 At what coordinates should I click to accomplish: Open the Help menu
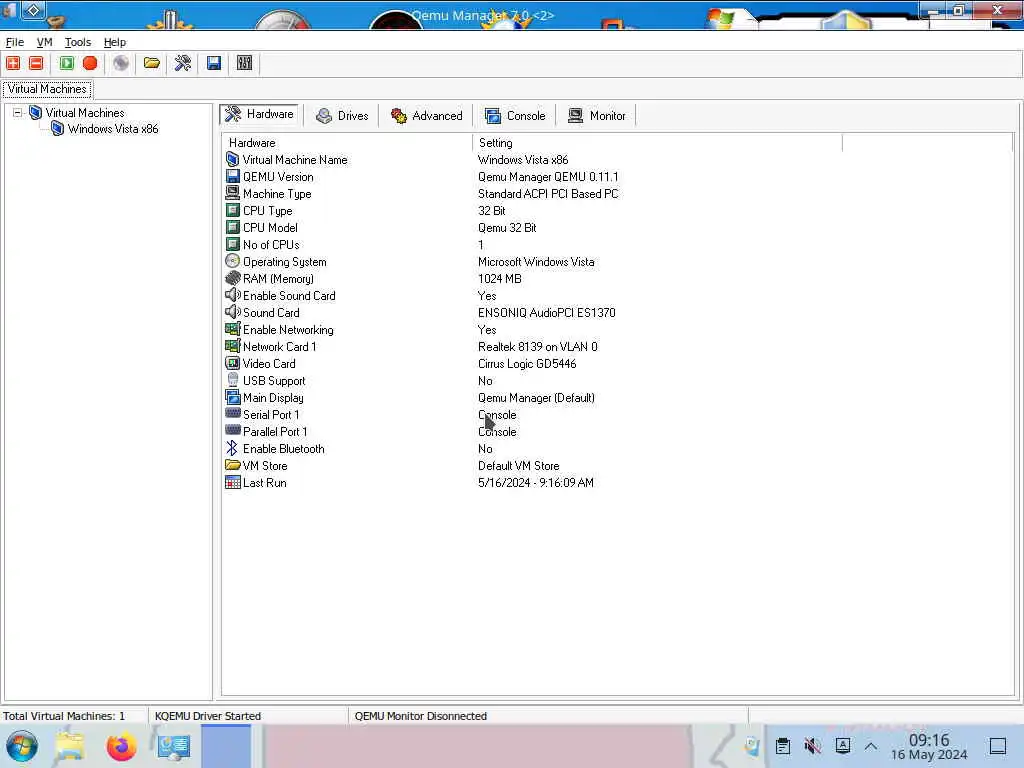[115, 42]
